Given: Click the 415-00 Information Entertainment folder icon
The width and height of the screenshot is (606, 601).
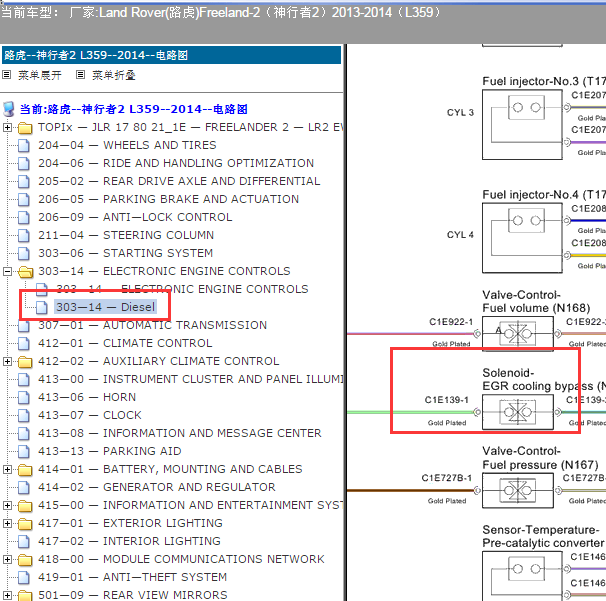Looking at the screenshot, I should 25,506.
